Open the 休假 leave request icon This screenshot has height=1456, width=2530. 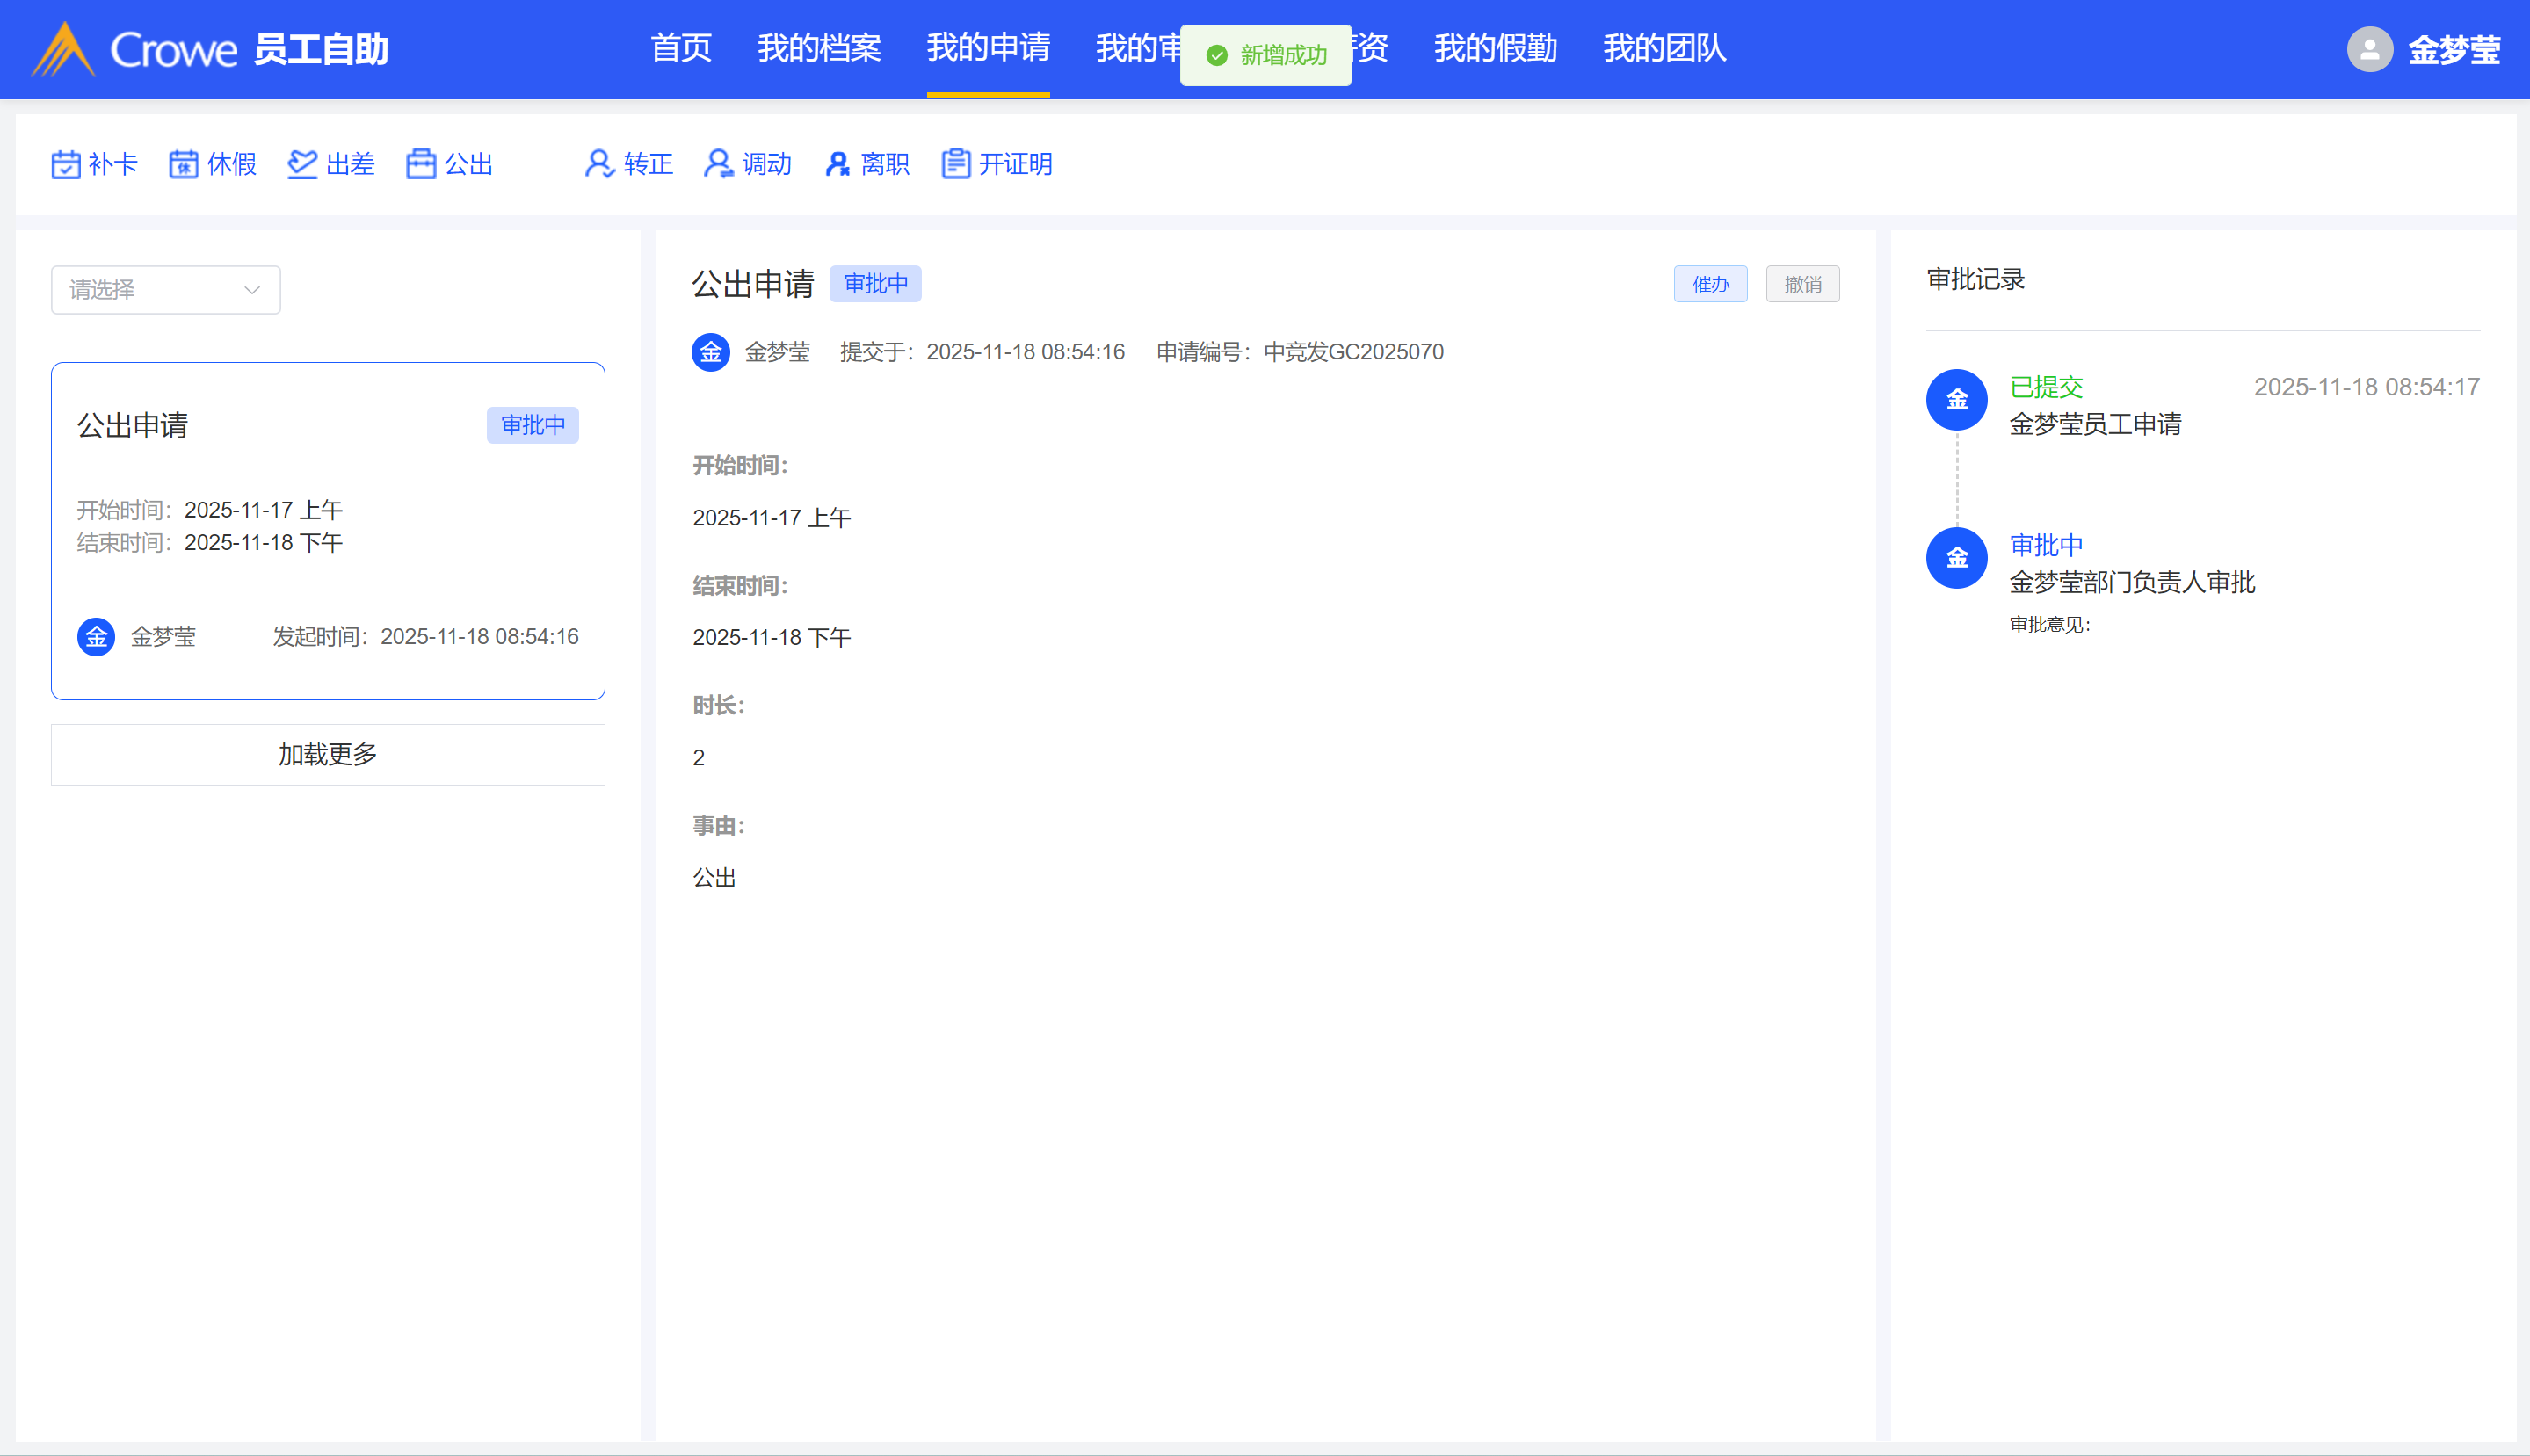click(x=184, y=164)
